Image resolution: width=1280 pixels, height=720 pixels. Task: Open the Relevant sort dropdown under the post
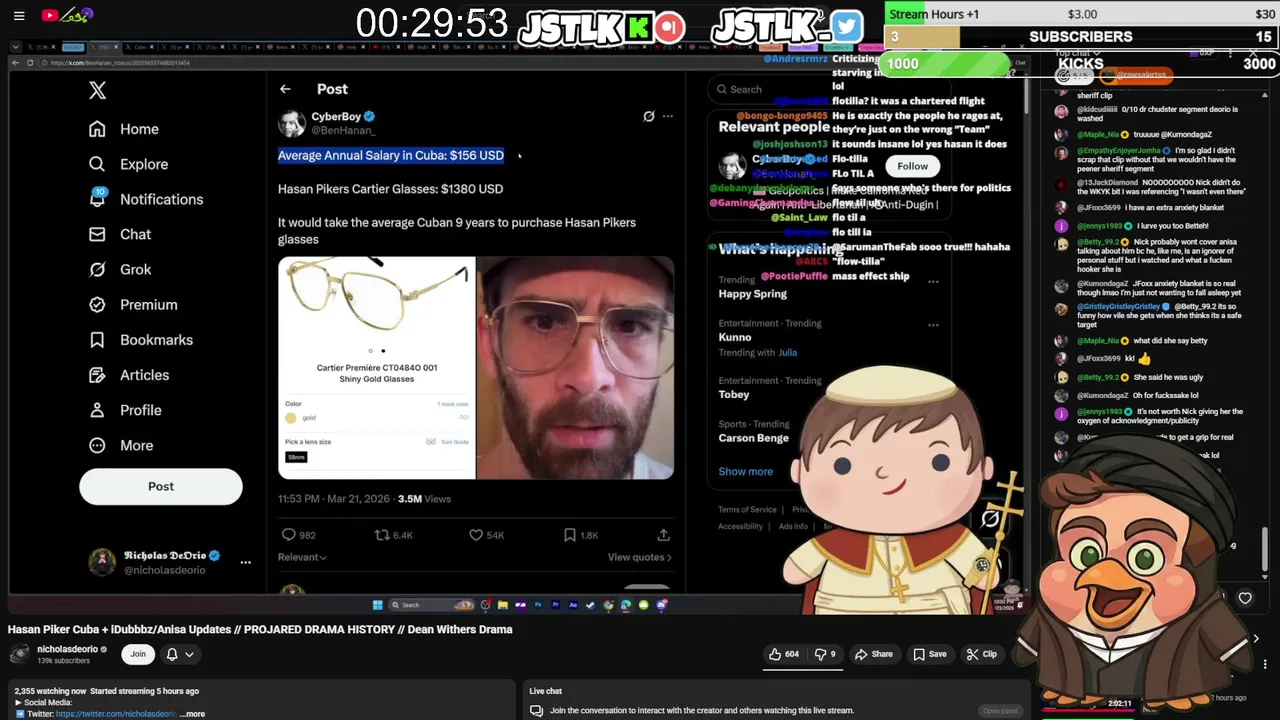302,557
